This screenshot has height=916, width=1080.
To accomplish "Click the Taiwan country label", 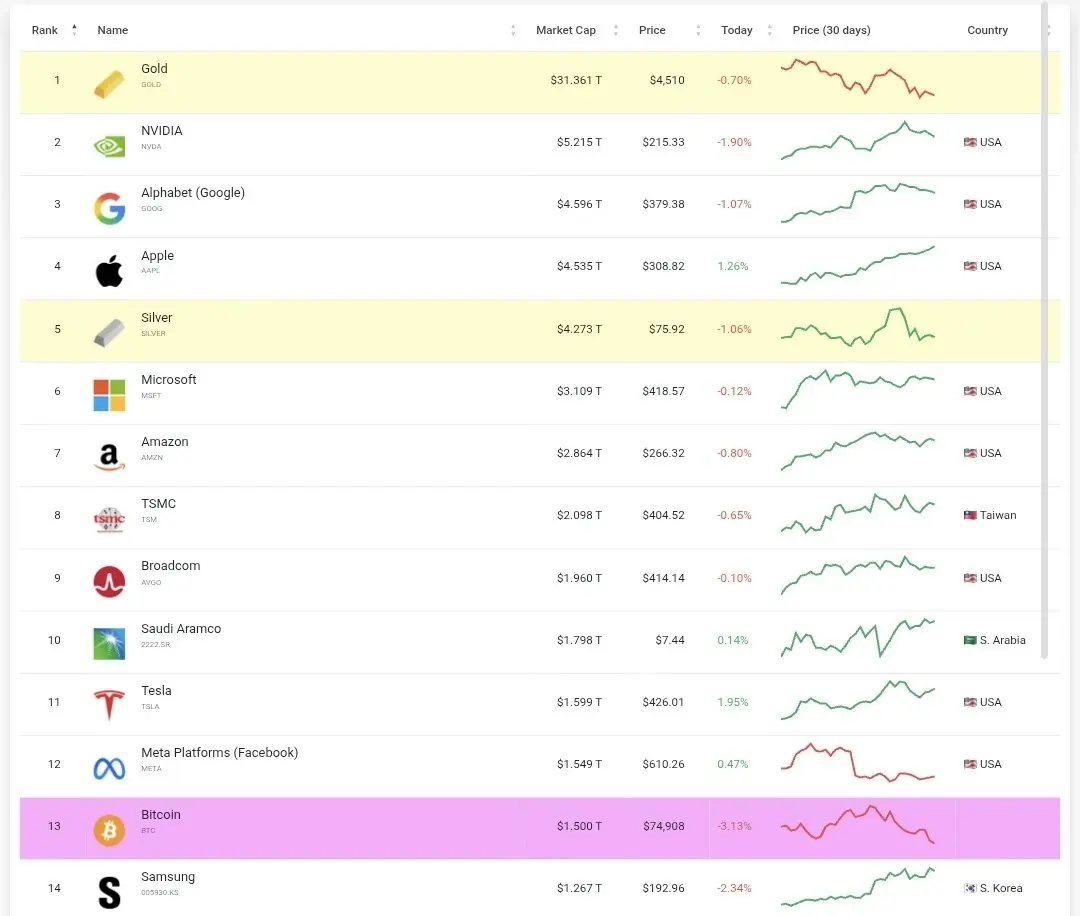I will (998, 515).
